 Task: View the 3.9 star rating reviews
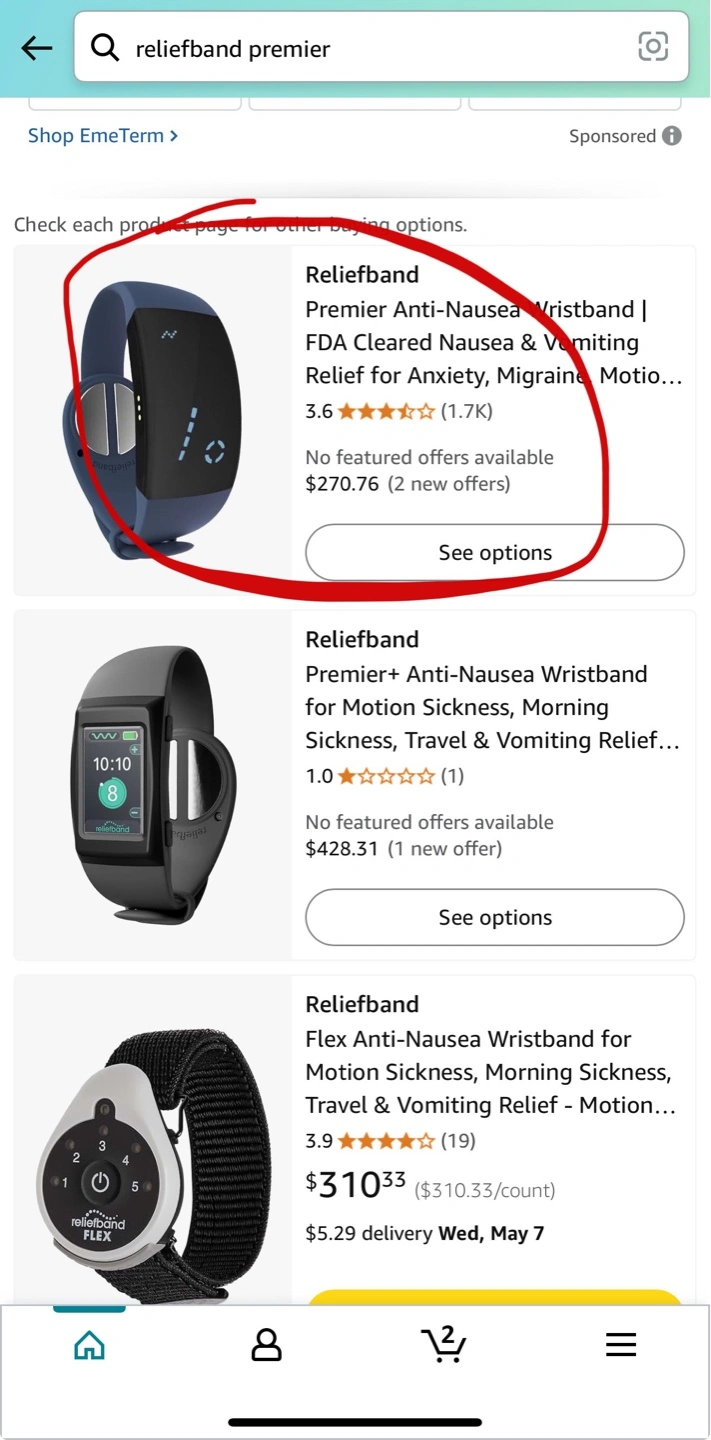click(x=390, y=1140)
